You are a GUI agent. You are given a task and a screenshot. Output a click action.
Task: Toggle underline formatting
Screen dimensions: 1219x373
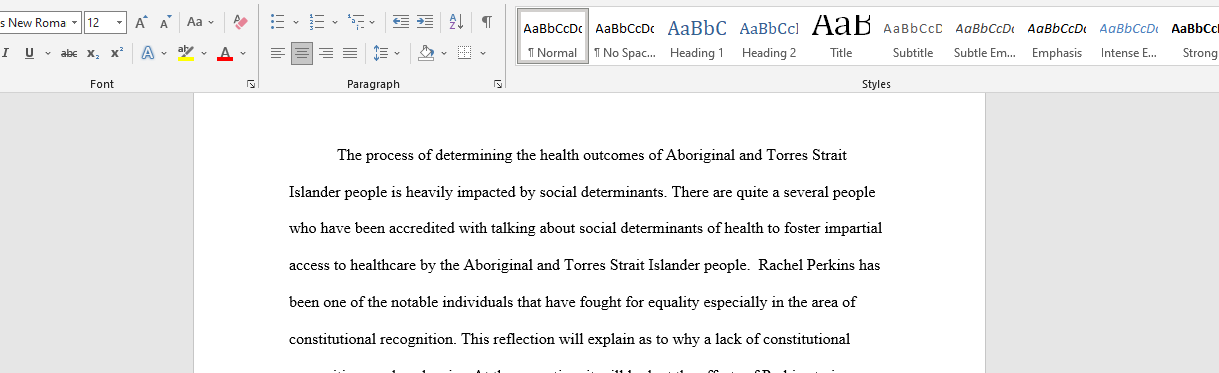coord(29,53)
